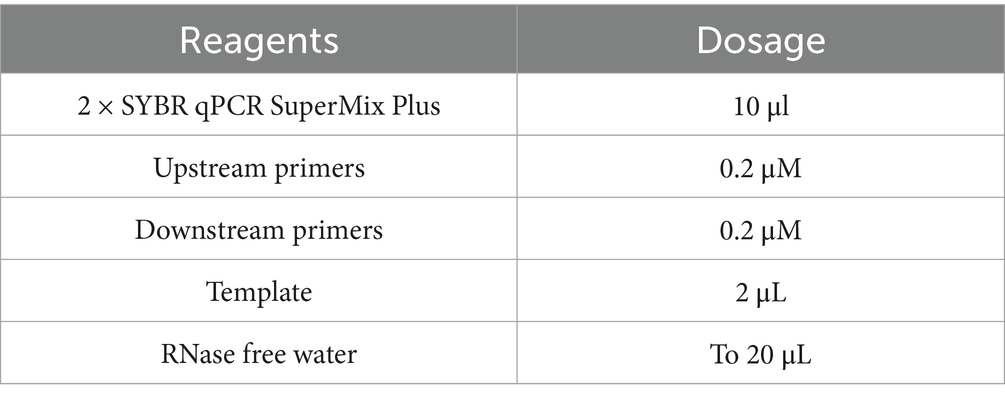This screenshot has width=1005, height=402.
Task: Click the Downstream primers 0.2 μM dosage
Action: coord(760,231)
